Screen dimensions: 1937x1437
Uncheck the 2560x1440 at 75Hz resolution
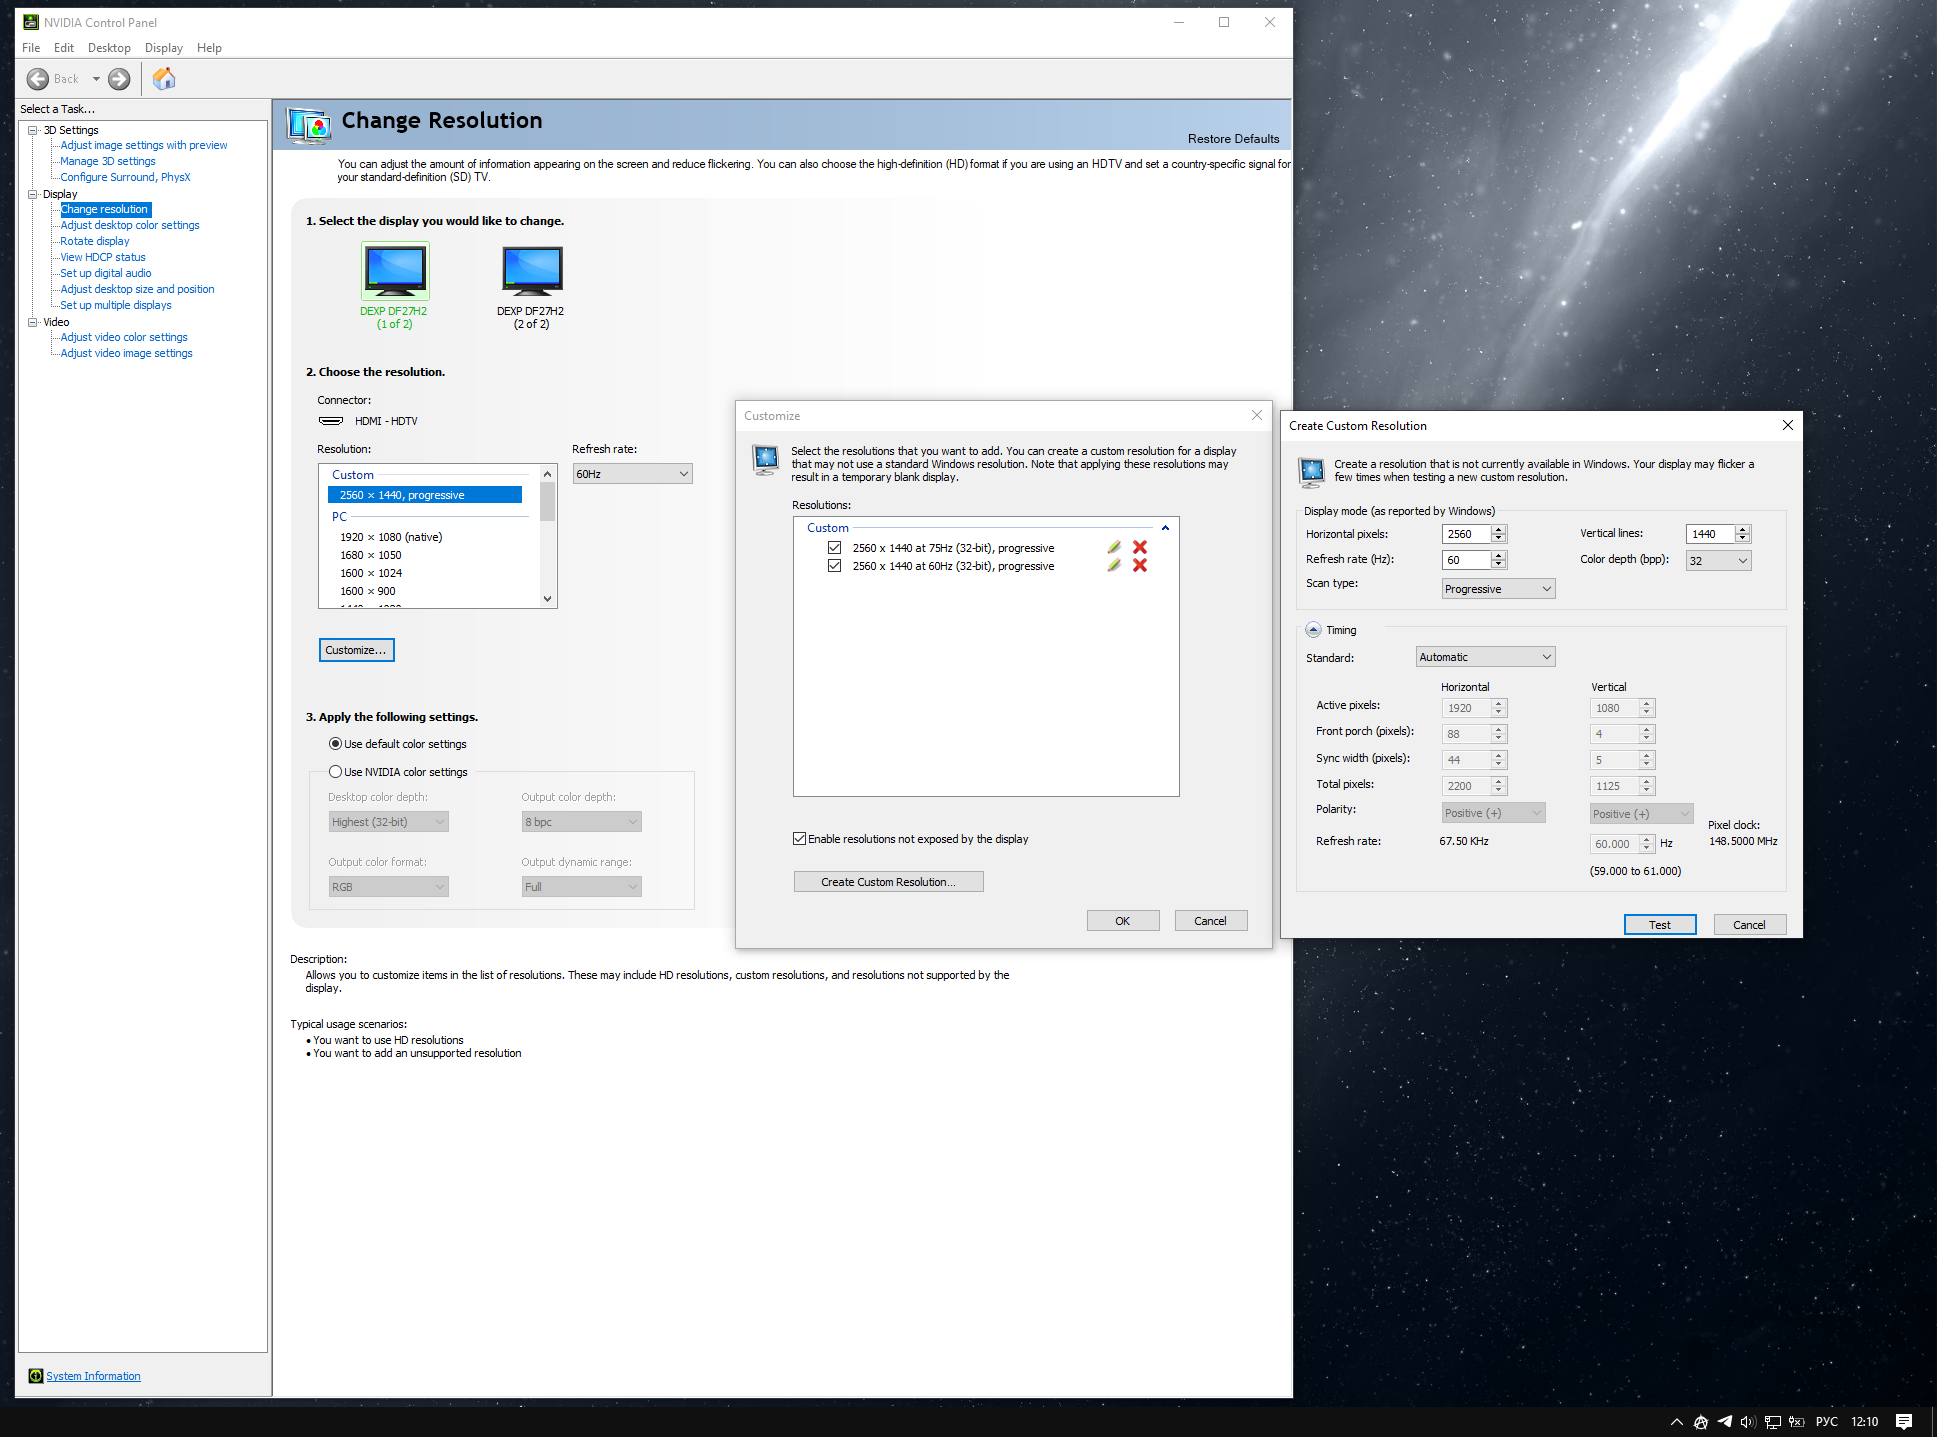[x=834, y=548]
